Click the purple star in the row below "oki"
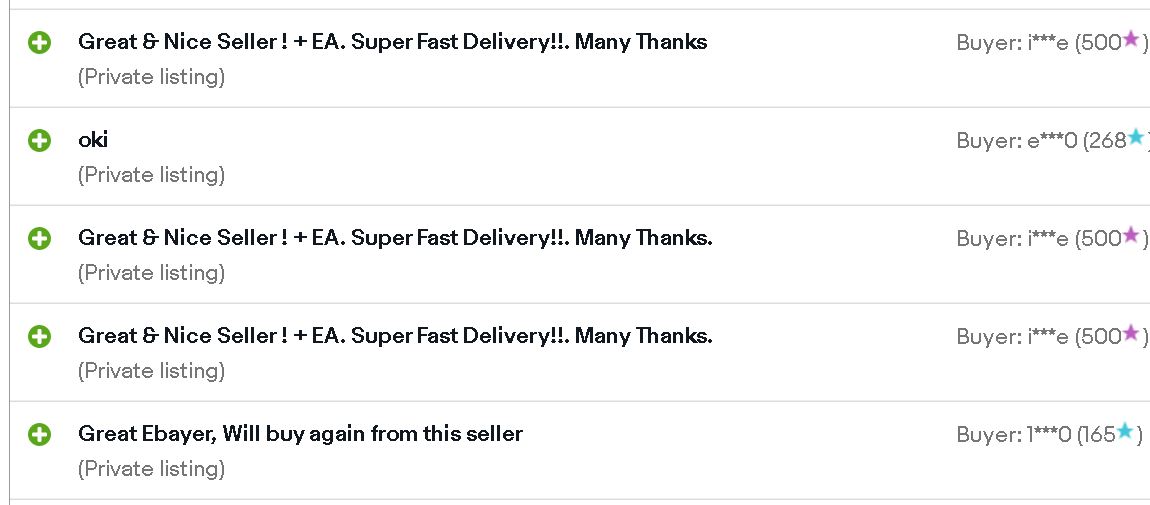The width and height of the screenshot is (1150, 505). [x=1131, y=235]
